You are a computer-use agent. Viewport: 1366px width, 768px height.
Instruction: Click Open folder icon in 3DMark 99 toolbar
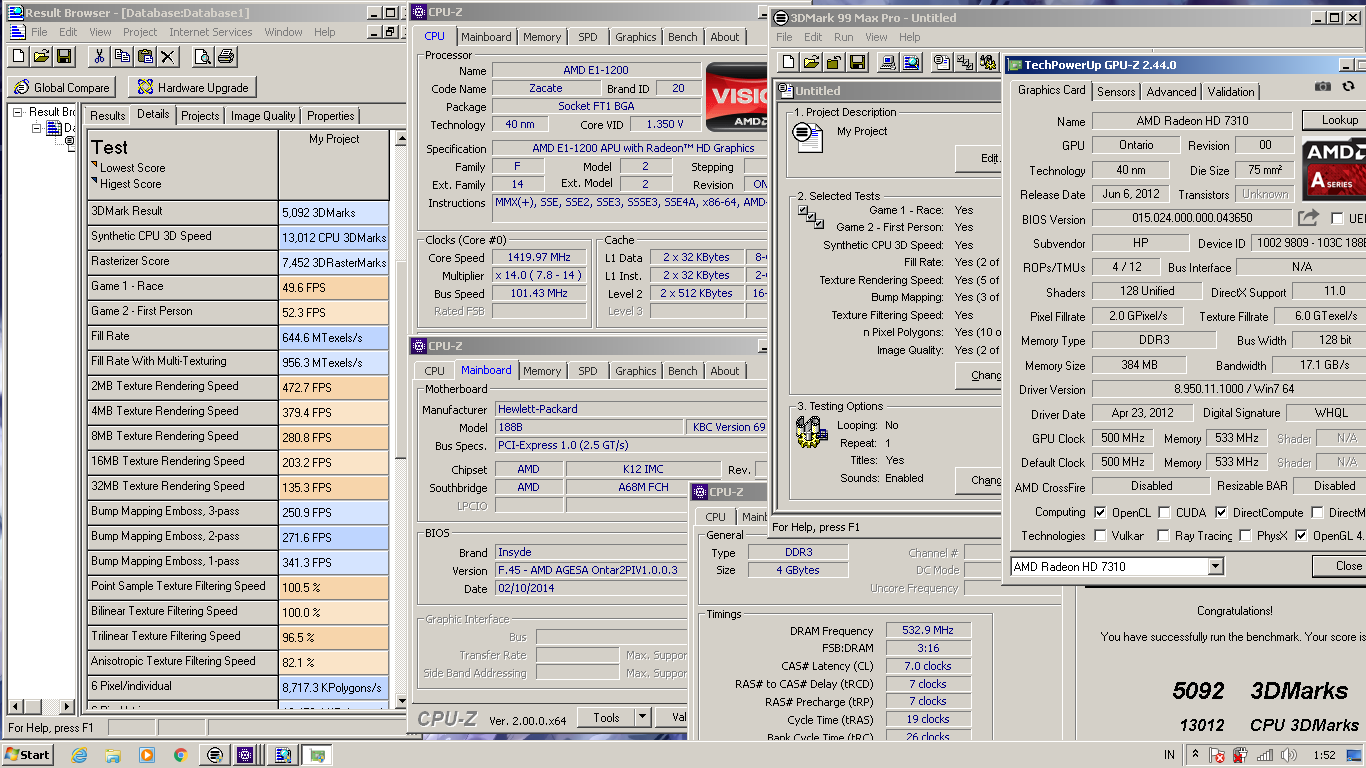pyautogui.click(x=811, y=63)
